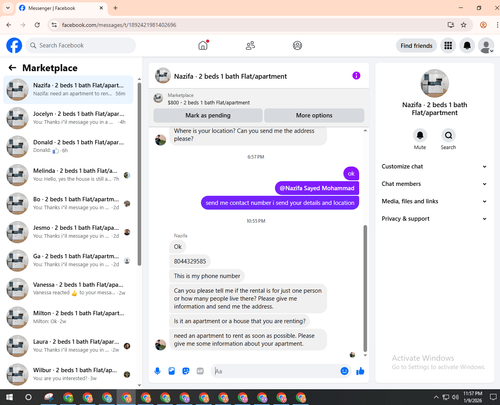
Task: Open Jesmo conversation in the list
Action: tap(68, 232)
